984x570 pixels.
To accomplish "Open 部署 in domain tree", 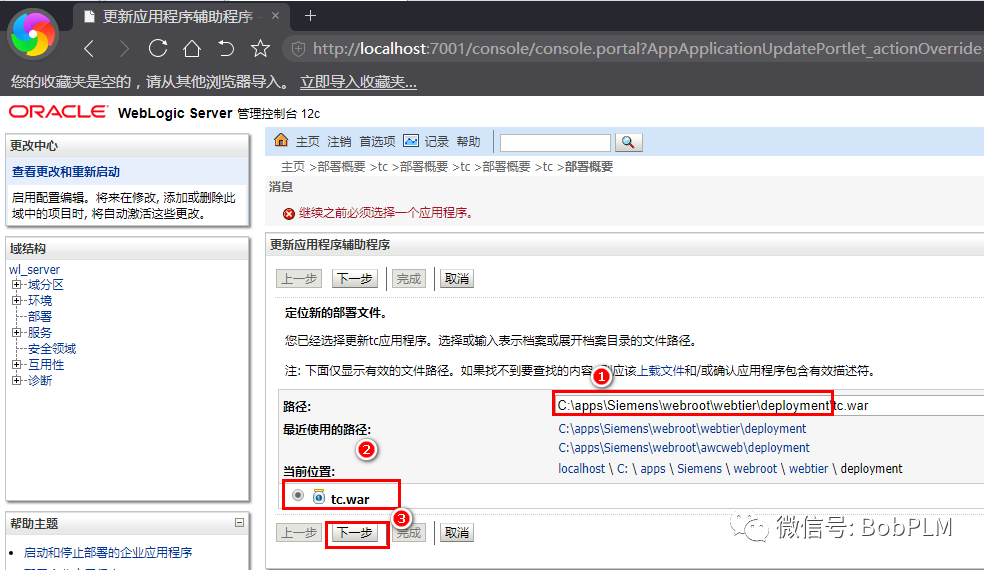I will pyautogui.click(x=40, y=316).
